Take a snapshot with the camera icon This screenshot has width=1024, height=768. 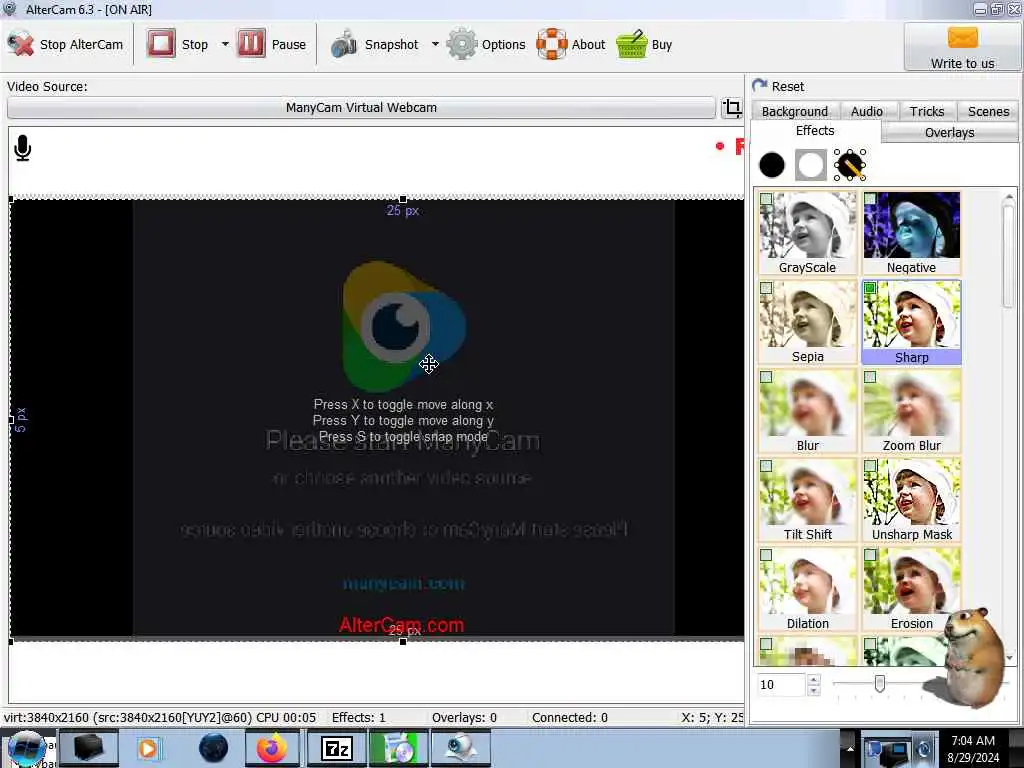[x=344, y=44]
